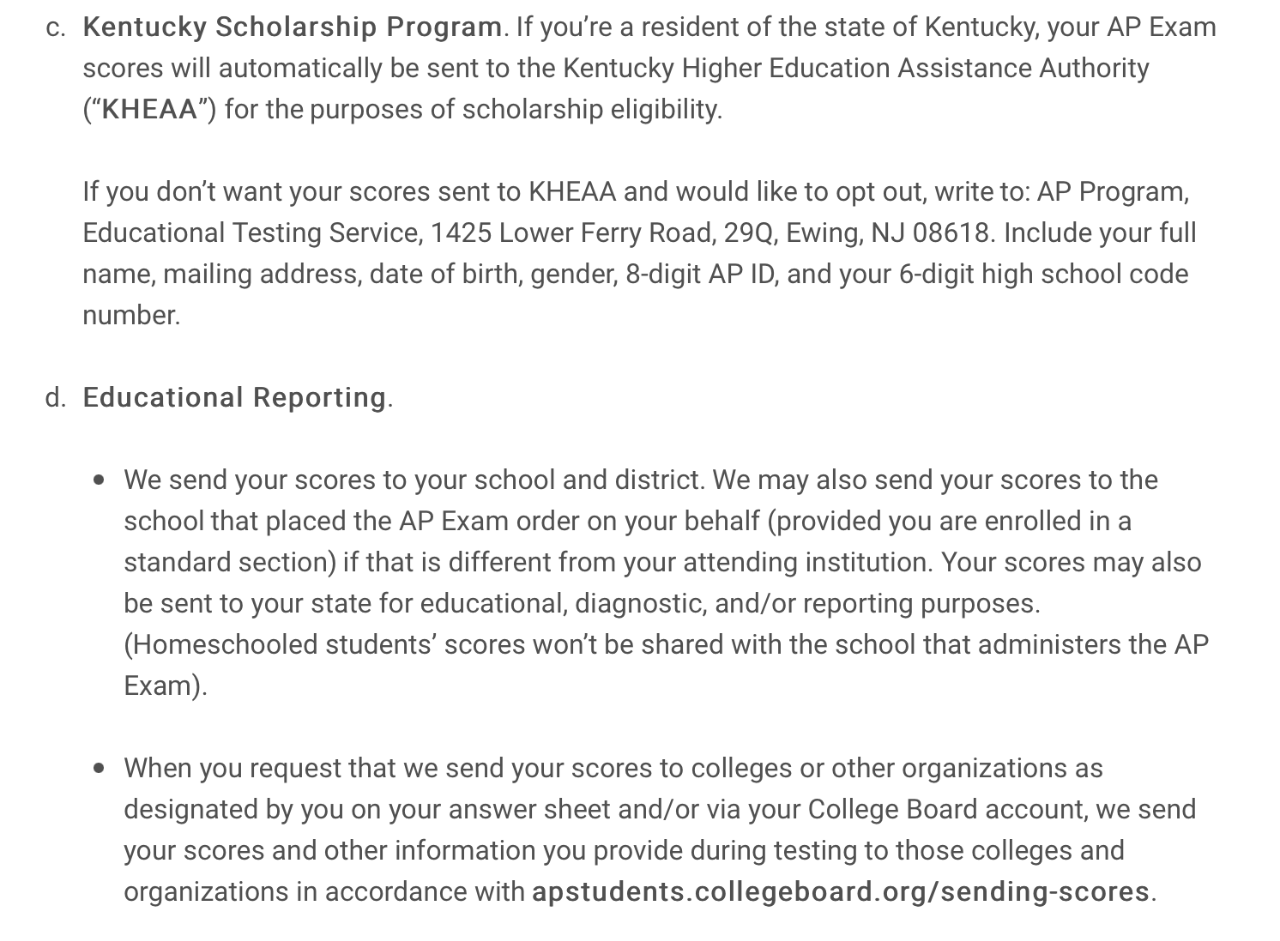
Task: Click the Educational Reporting heading
Action: pos(234,398)
